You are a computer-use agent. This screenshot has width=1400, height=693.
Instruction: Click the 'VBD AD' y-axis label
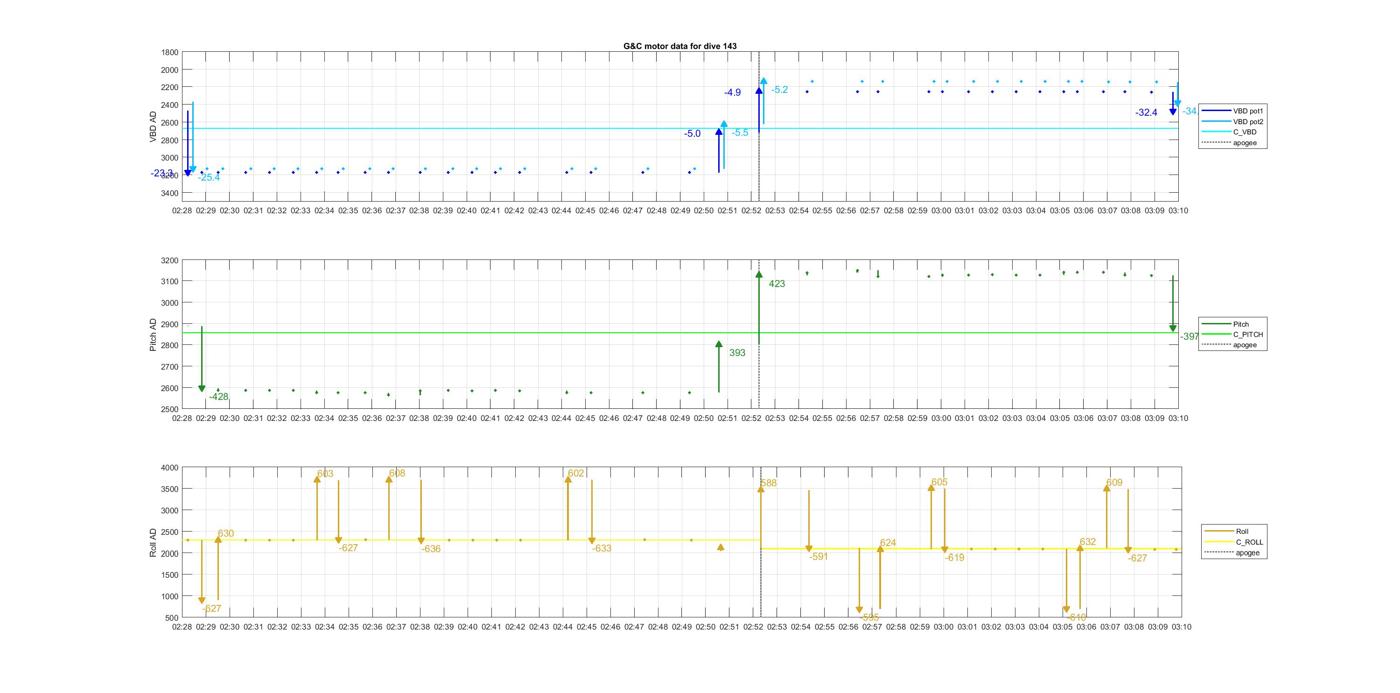pyautogui.click(x=153, y=126)
